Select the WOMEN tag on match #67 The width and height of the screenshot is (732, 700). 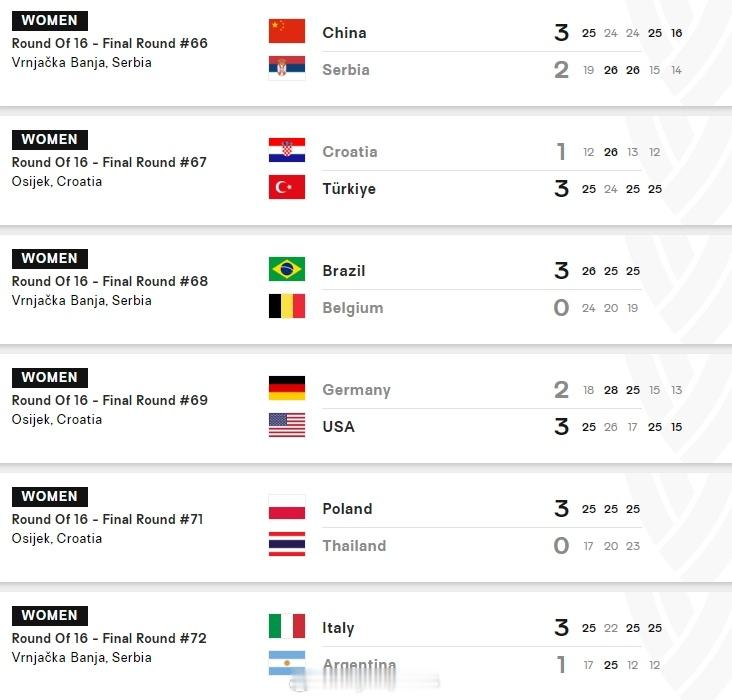[x=49, y=140]
